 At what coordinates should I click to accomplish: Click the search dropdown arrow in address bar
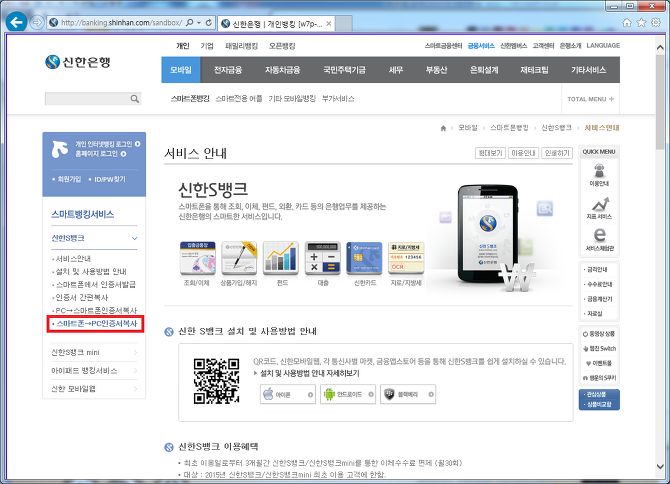point(199,23)
